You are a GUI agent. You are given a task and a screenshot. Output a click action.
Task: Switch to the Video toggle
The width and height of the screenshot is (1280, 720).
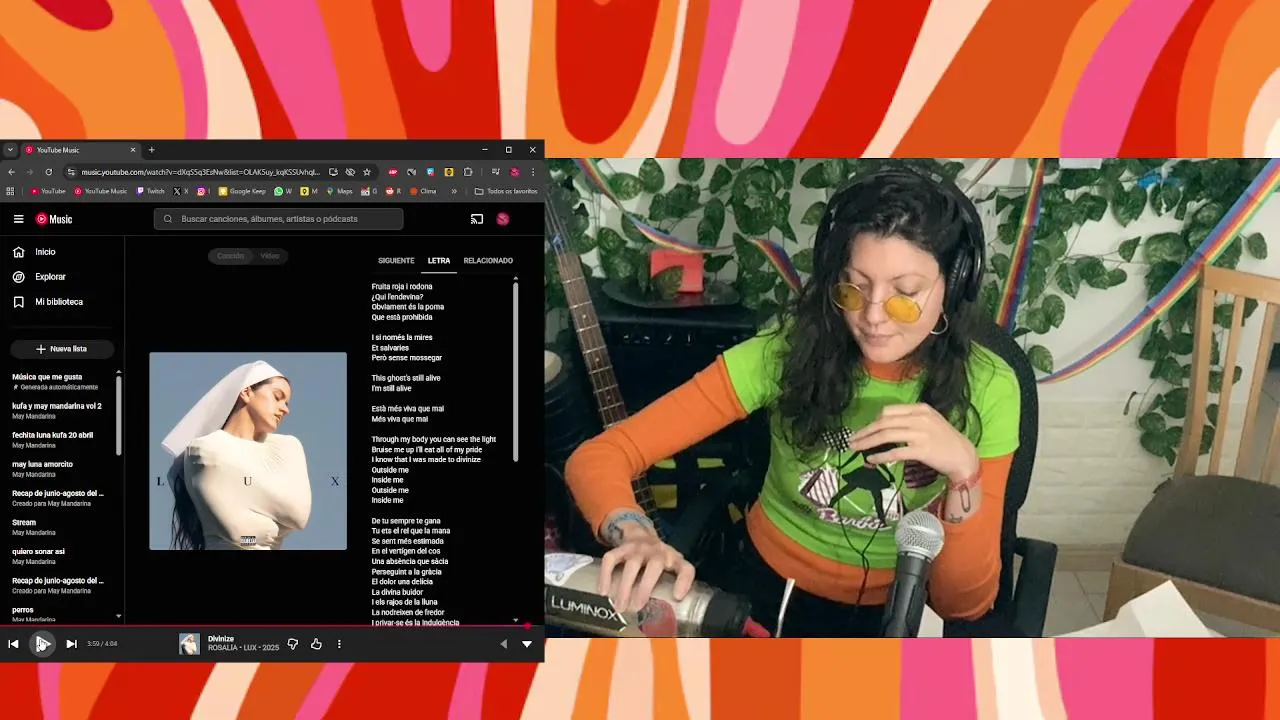(x=270, y=256)
